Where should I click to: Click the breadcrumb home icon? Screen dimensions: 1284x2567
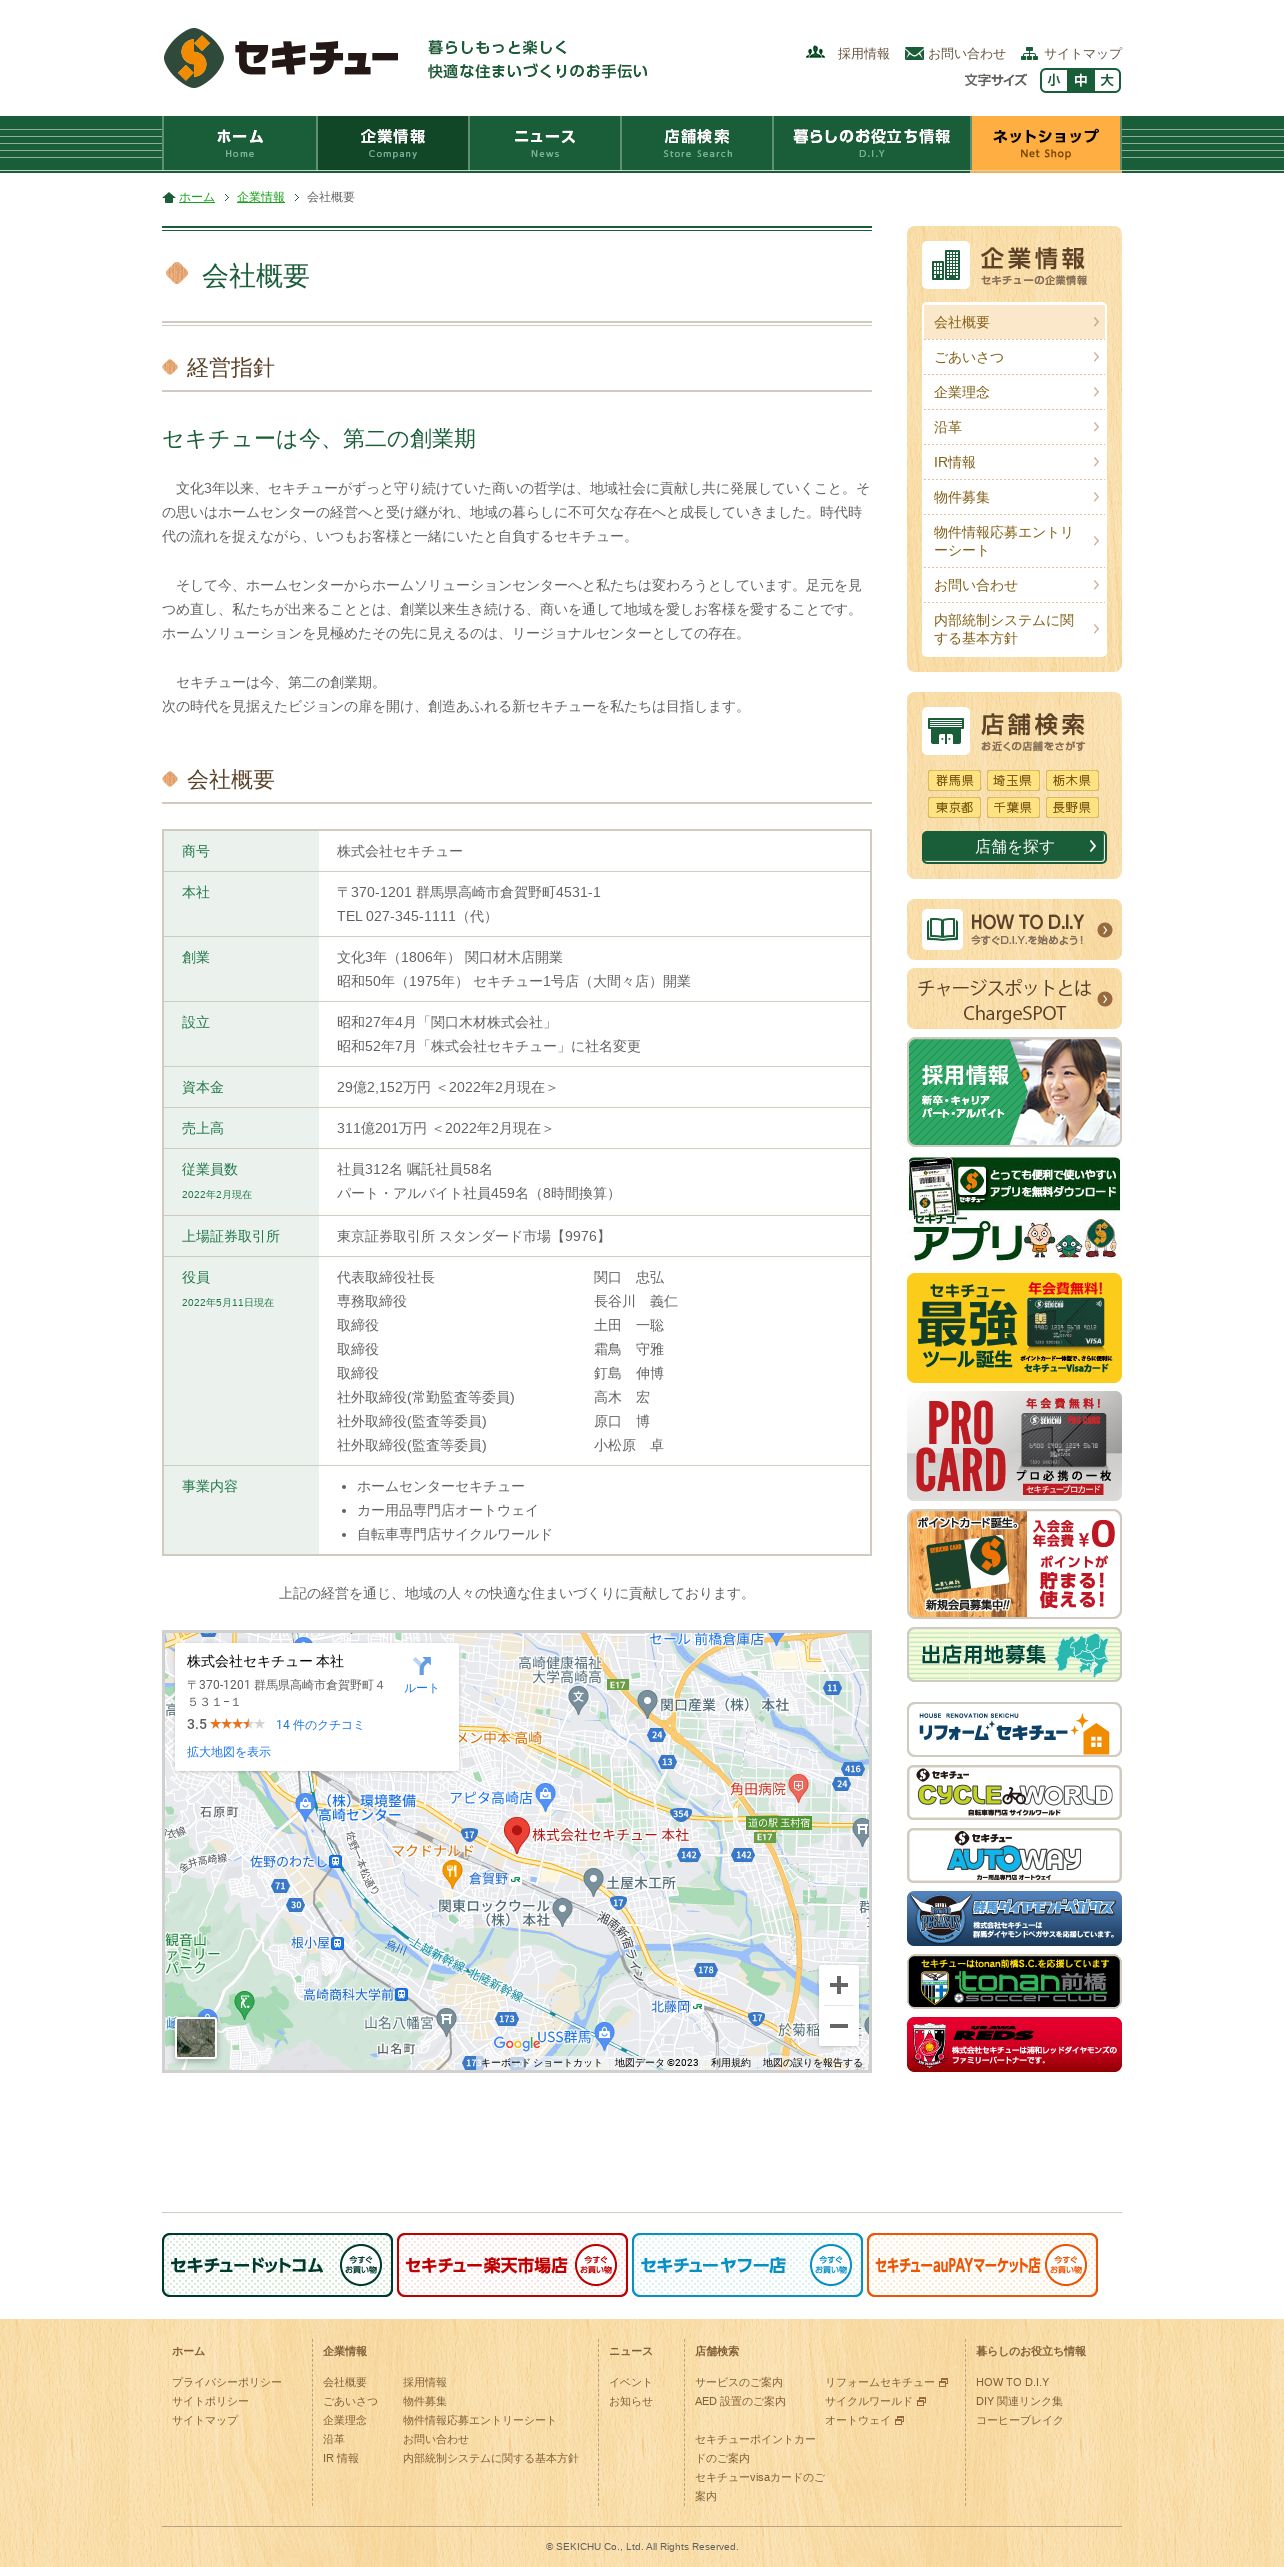tap(169, 197)
